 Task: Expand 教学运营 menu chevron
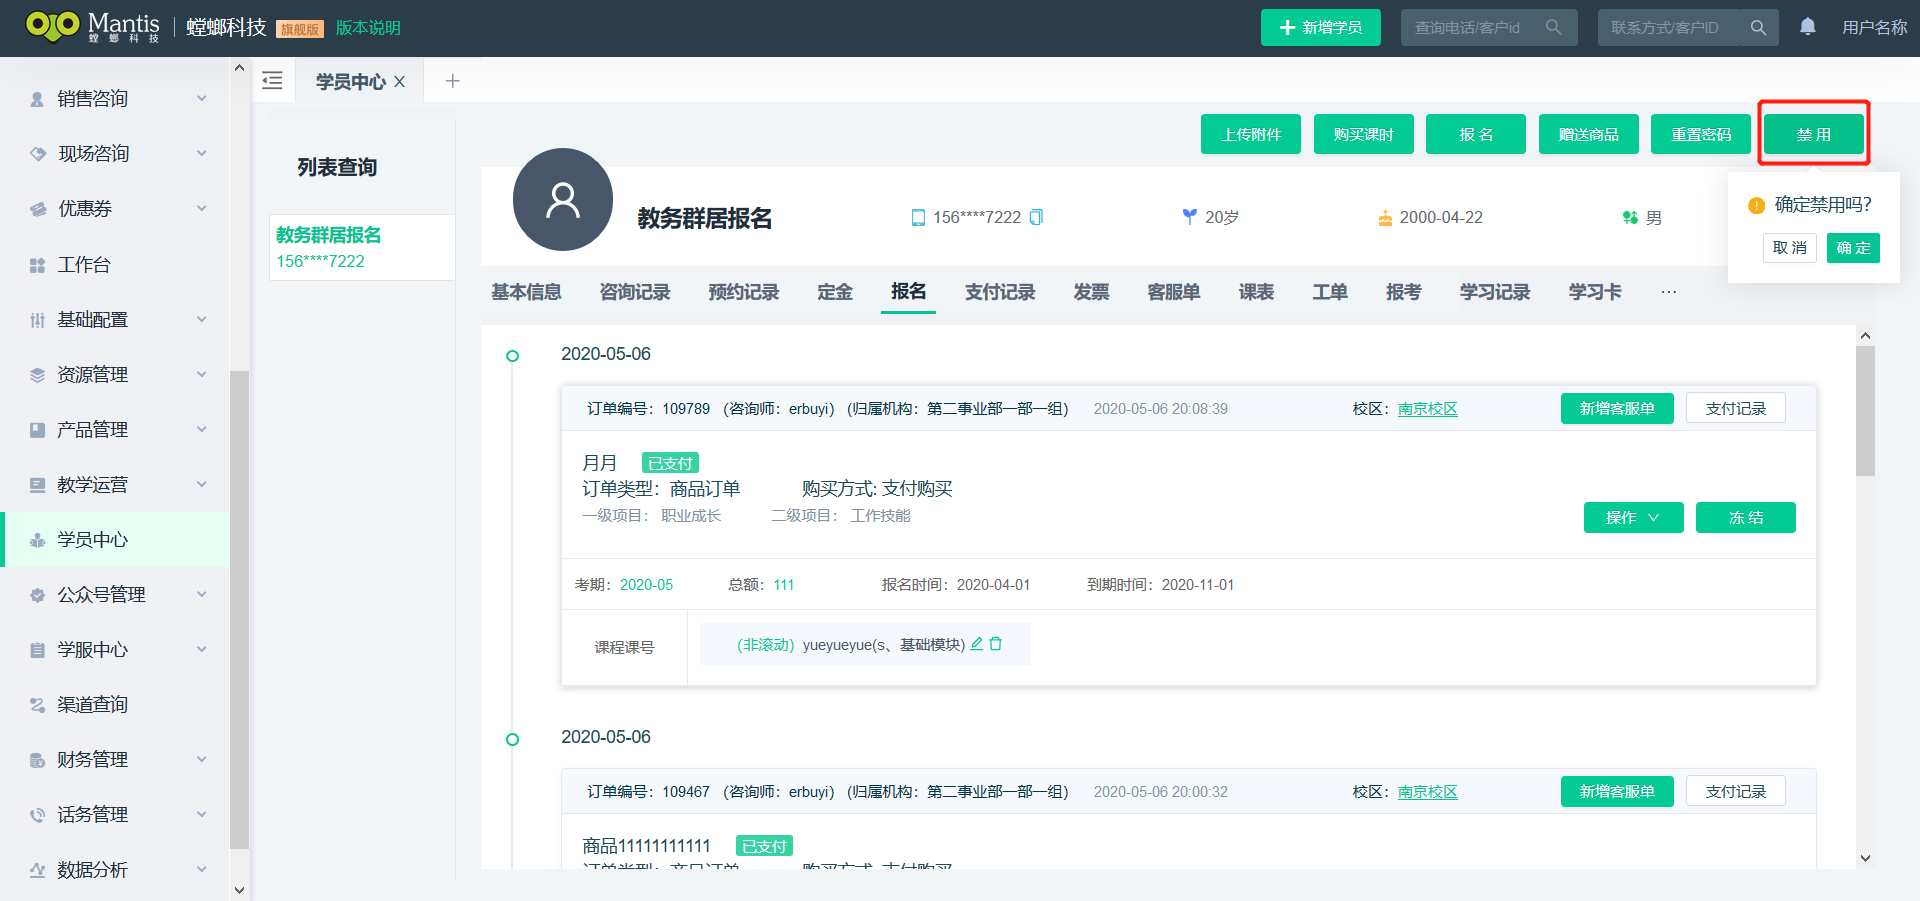coord(201,484)
